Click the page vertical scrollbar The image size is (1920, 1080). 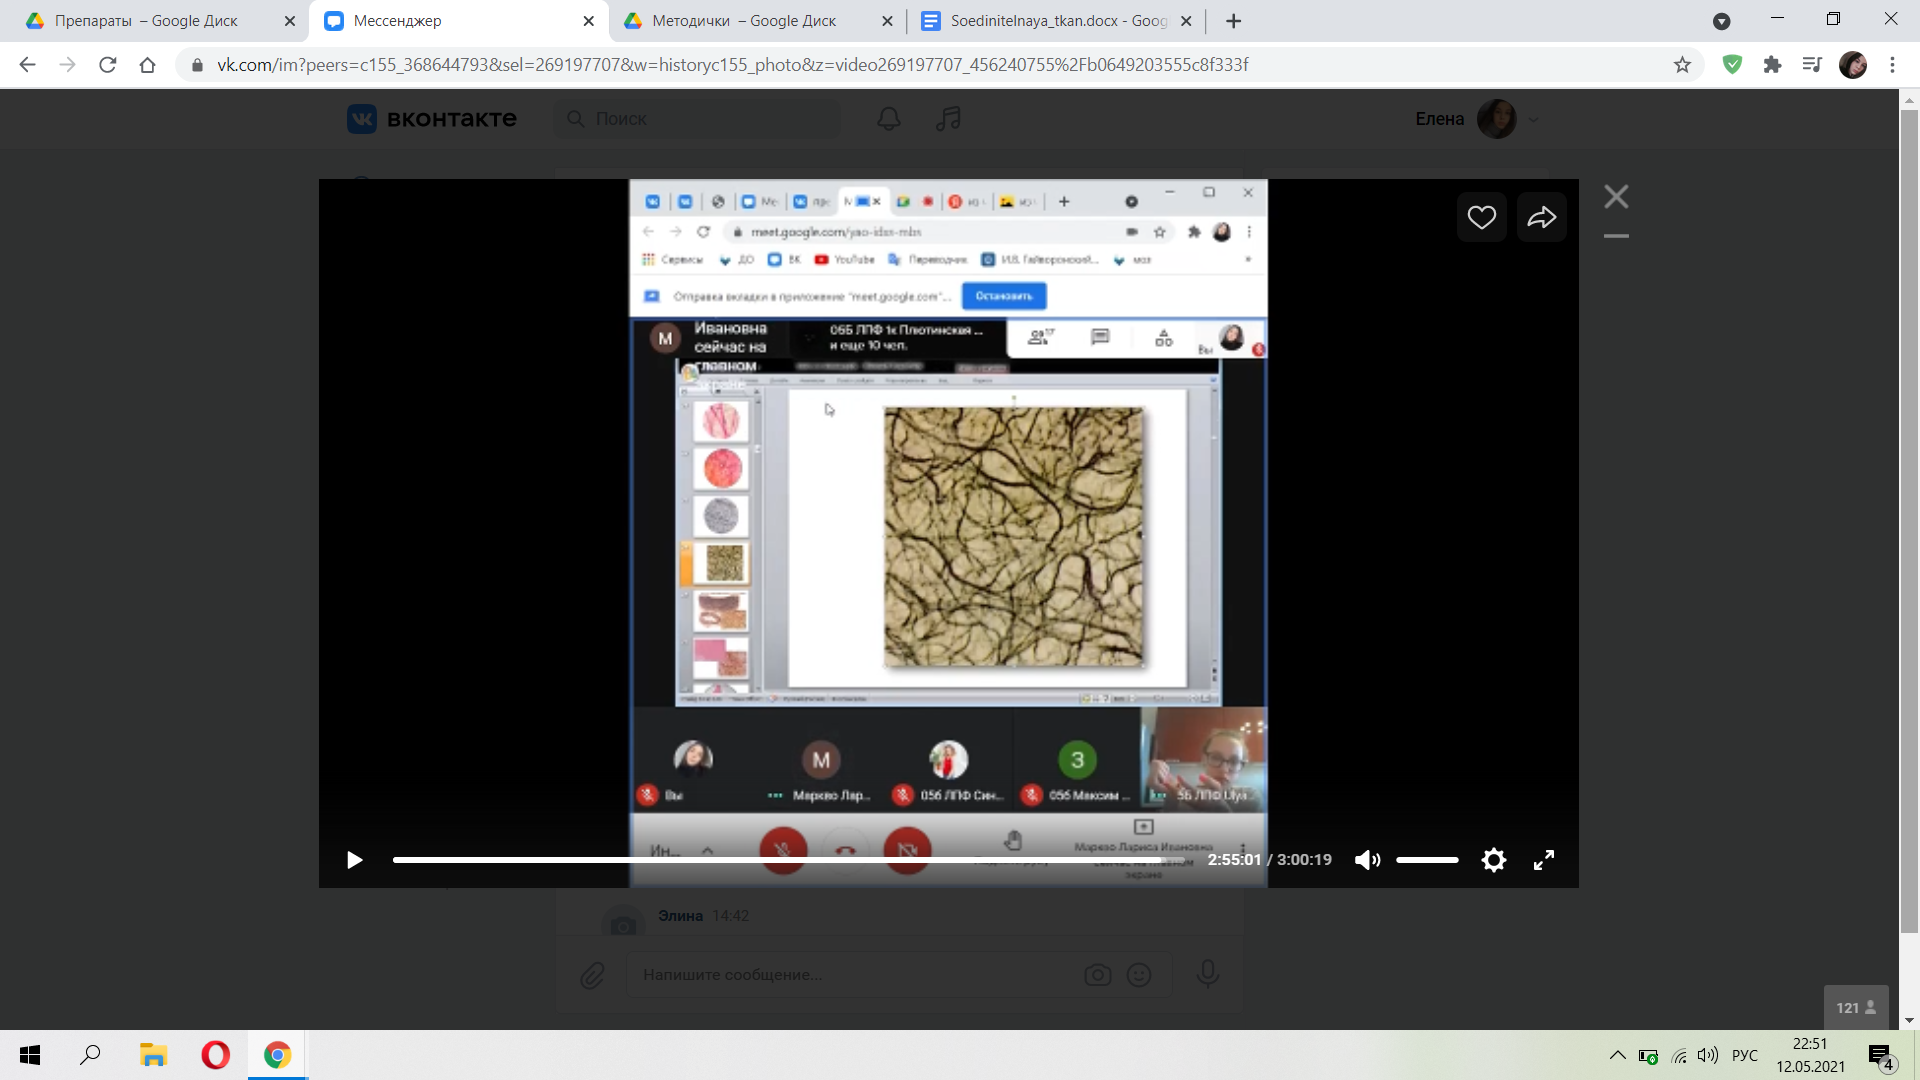tap(1909, 520)
